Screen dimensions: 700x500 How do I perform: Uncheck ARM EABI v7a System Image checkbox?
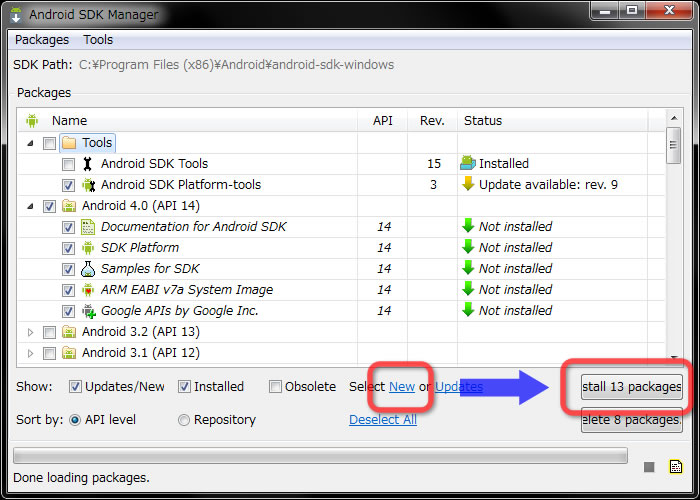coord(68,290)
